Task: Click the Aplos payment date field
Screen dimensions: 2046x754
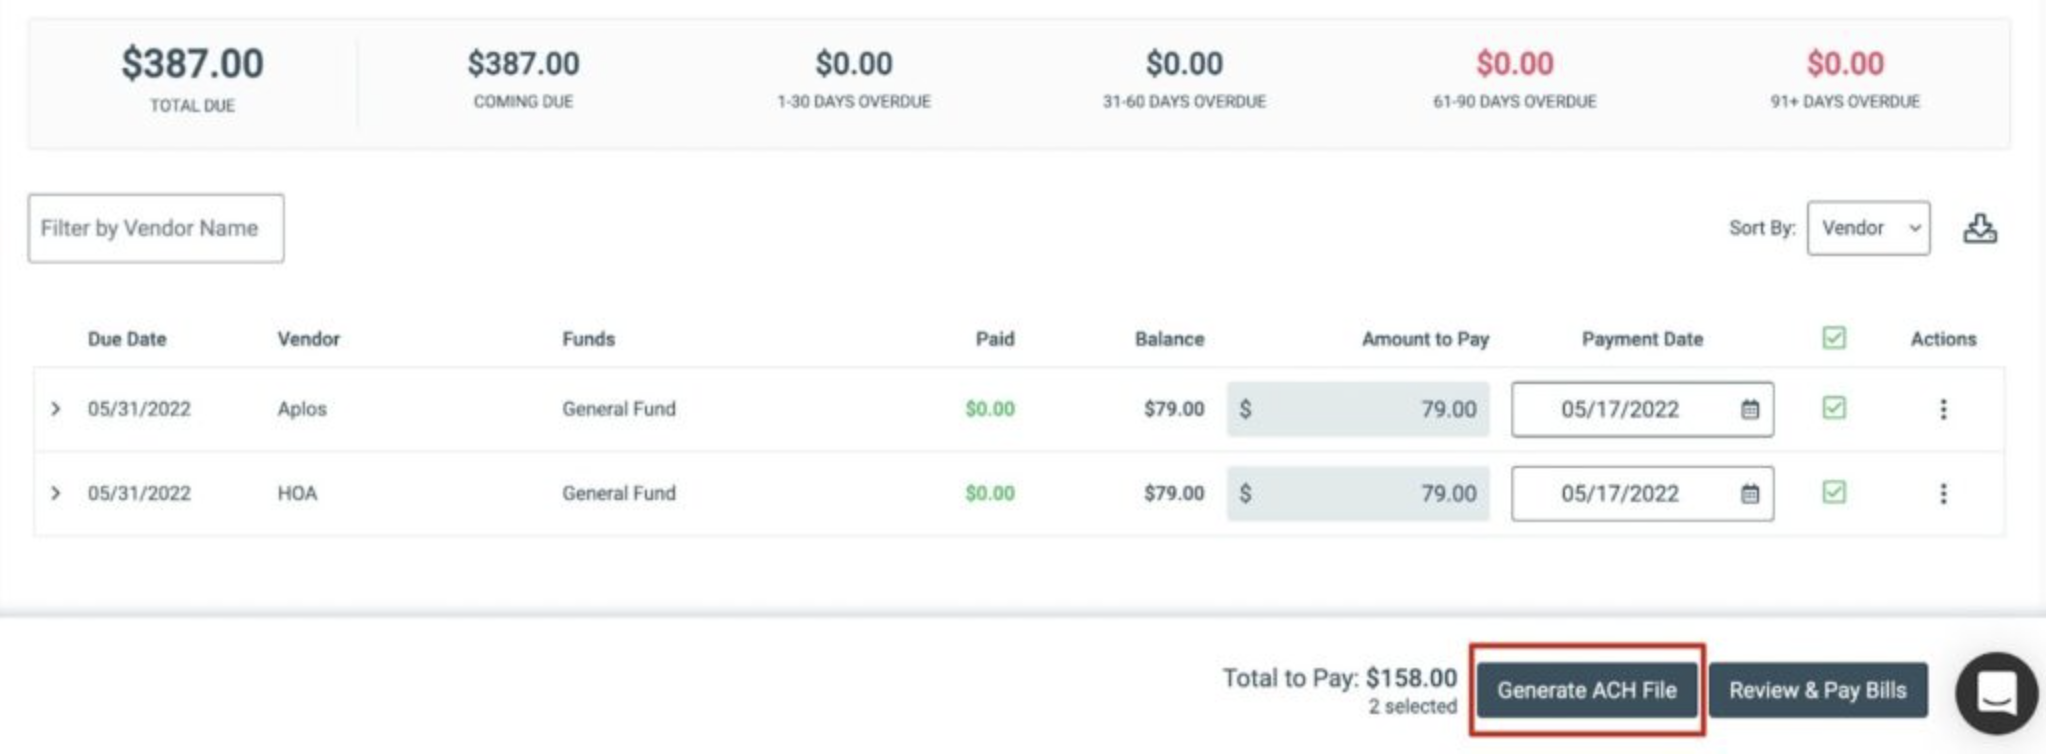Action: pyautogui.click(x=1642, y=409)
